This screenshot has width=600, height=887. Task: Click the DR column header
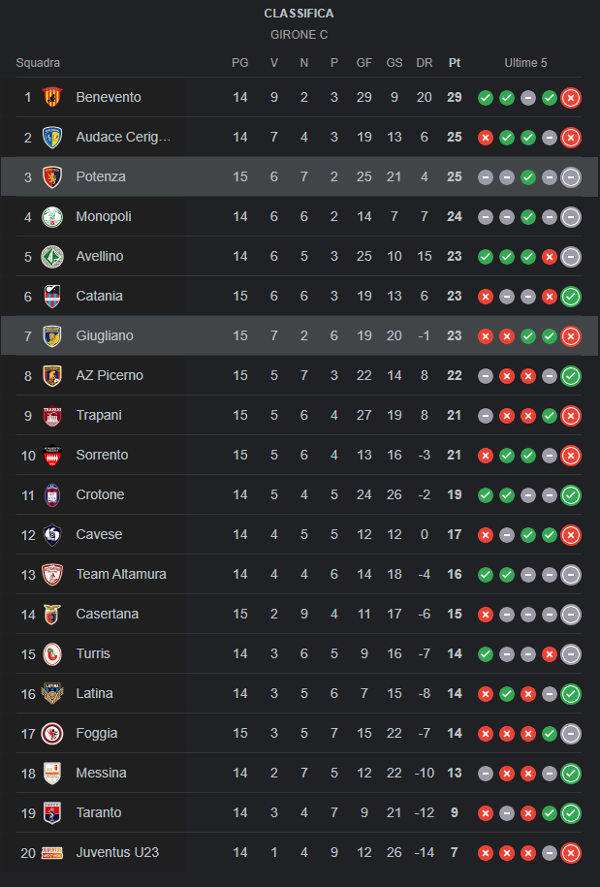click(x=424, y=63)
